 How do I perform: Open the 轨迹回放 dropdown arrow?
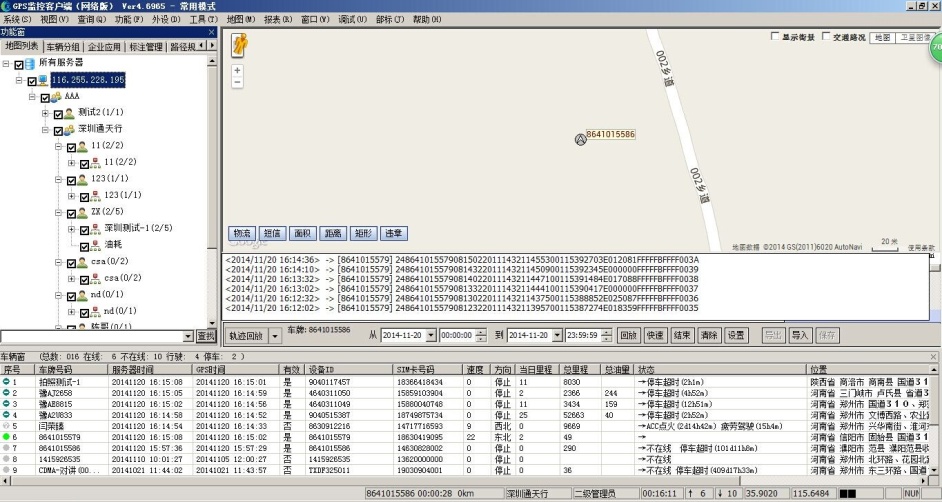275,336
